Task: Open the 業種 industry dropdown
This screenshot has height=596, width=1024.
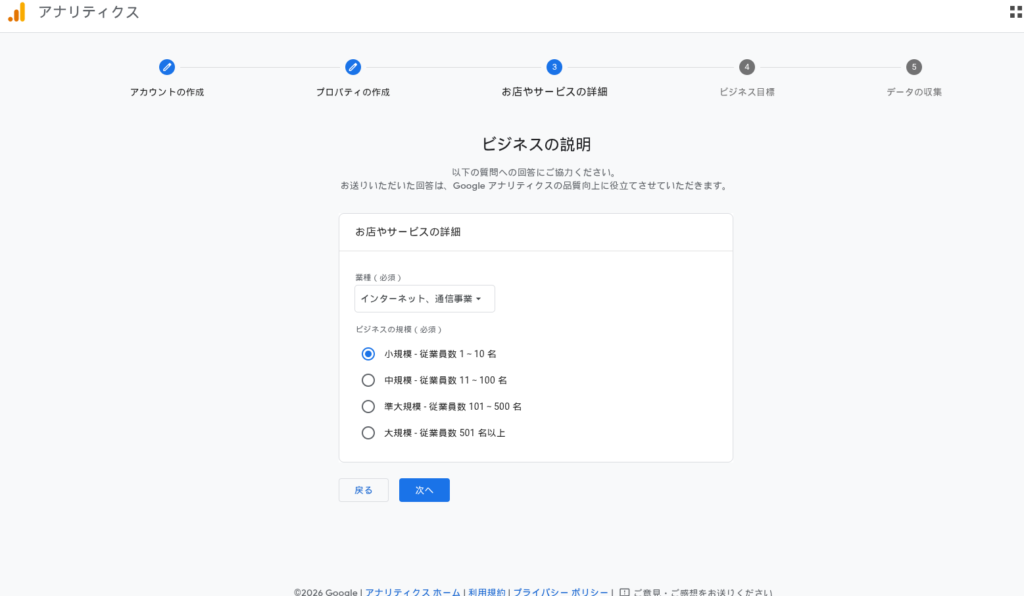Action: 424,299
